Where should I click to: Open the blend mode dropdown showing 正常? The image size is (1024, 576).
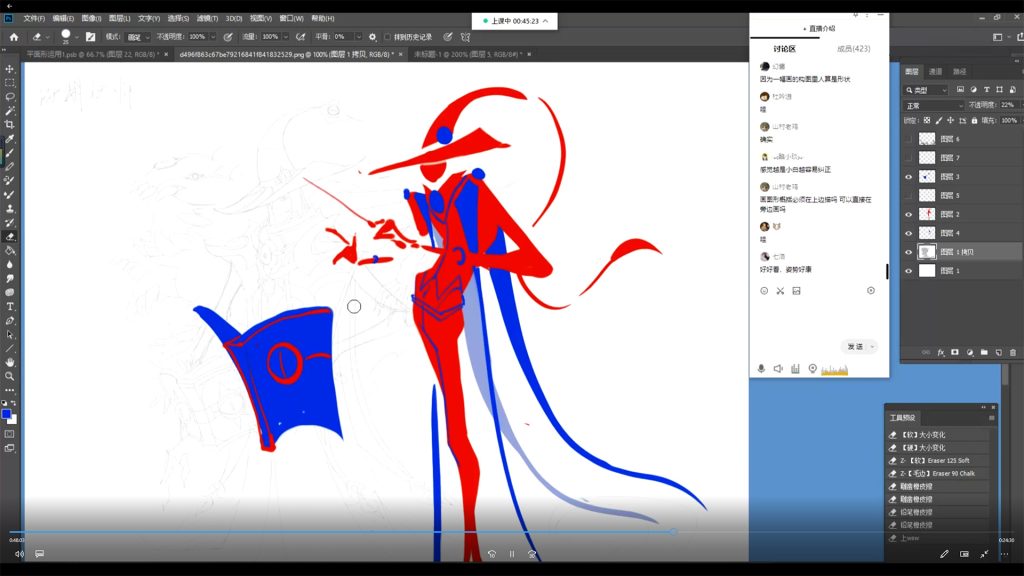pos(932,105)
